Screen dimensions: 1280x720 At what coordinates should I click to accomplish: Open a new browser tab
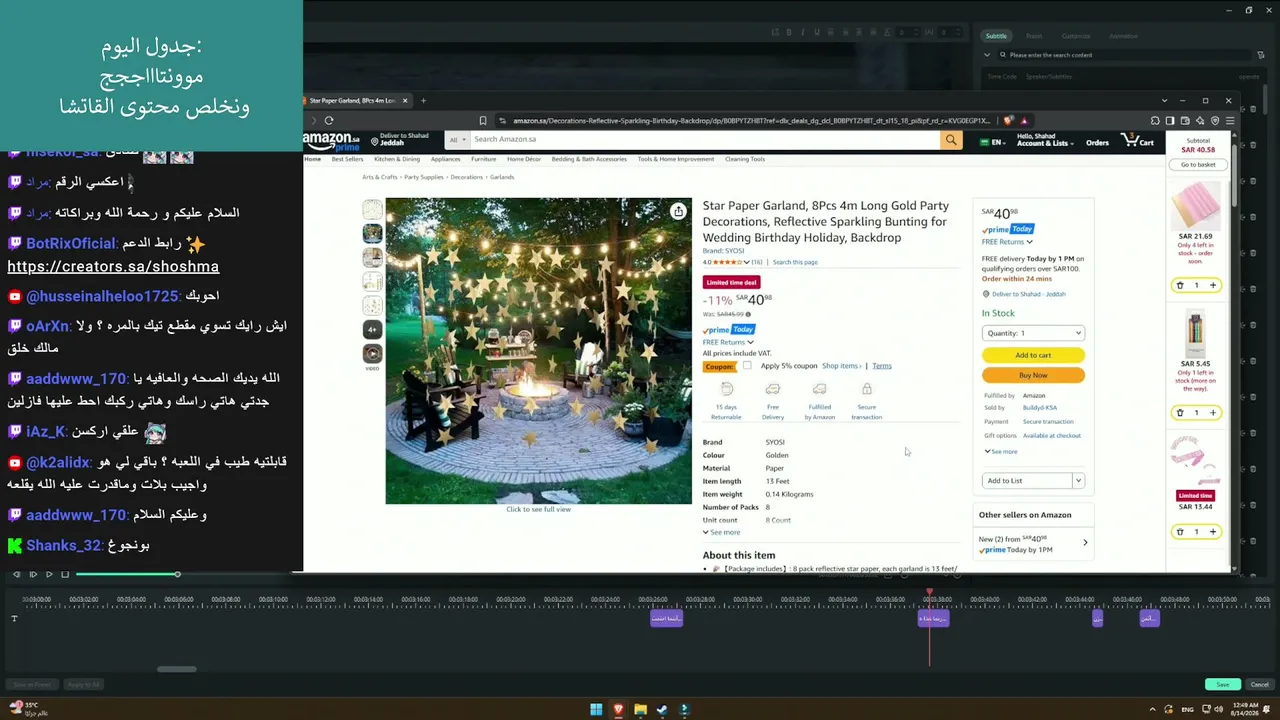click(x=423, y=101)
